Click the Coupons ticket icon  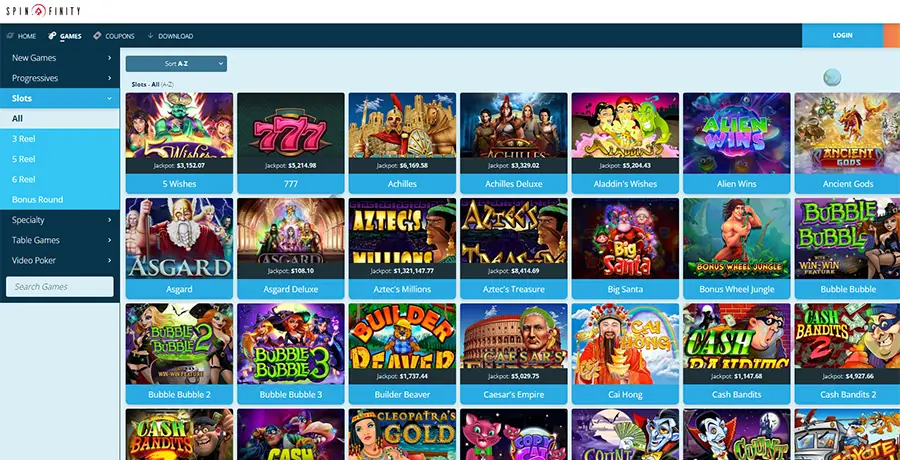point(98,36)
